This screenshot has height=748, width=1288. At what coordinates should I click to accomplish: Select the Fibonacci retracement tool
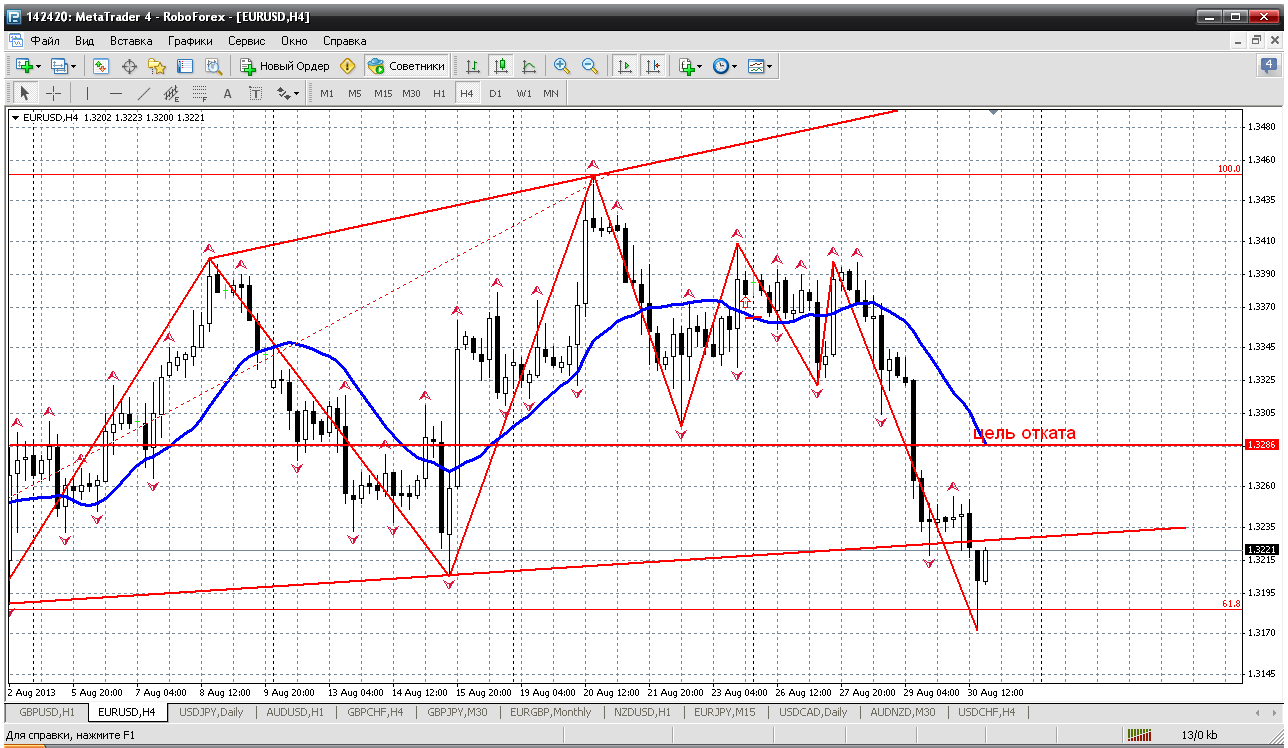199,93
